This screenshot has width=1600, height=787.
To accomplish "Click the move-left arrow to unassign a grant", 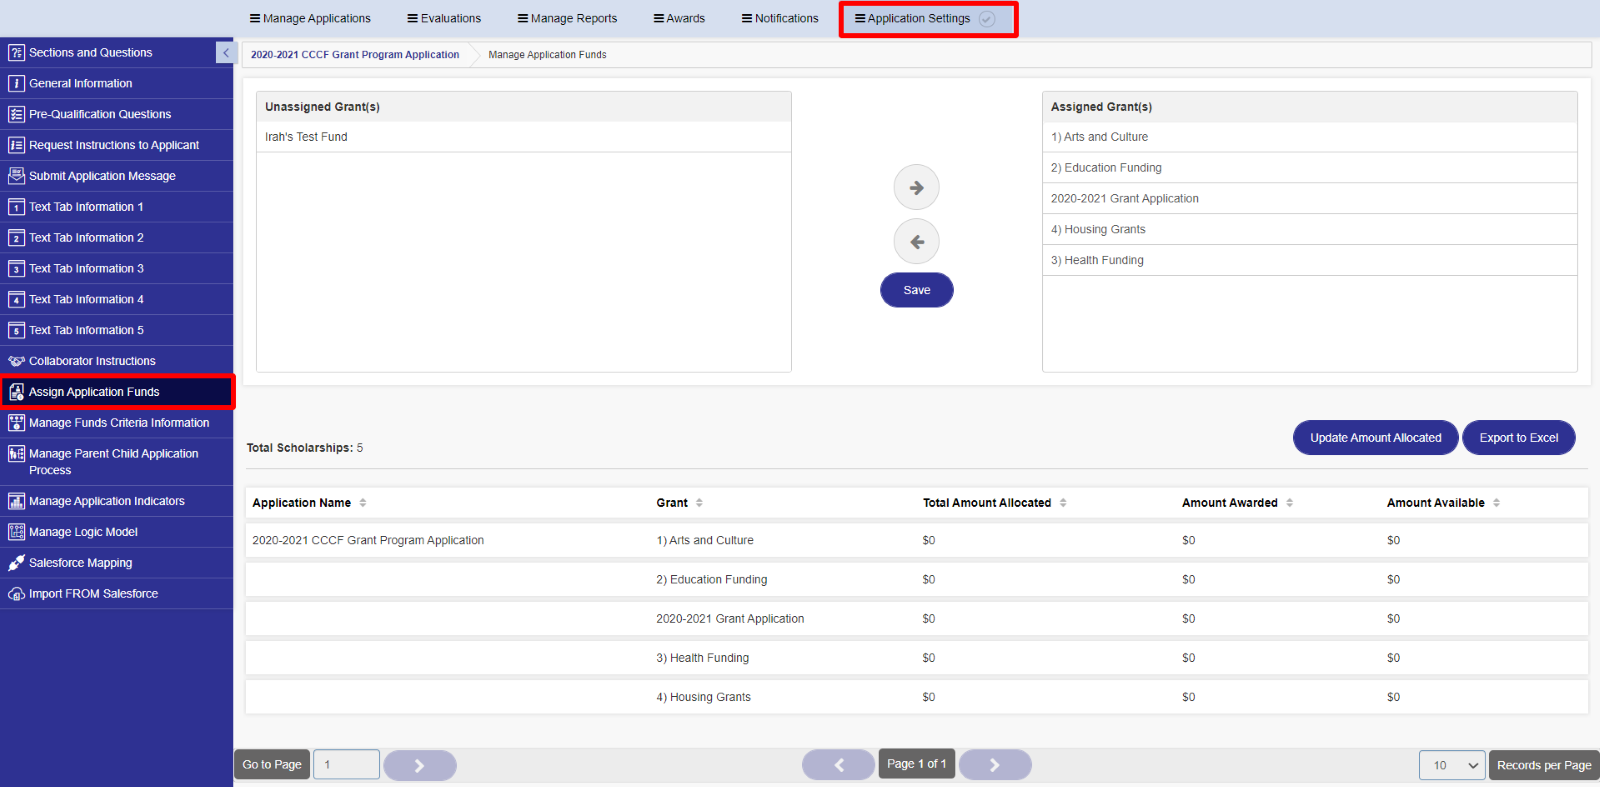I will click(x=916, y=242).
